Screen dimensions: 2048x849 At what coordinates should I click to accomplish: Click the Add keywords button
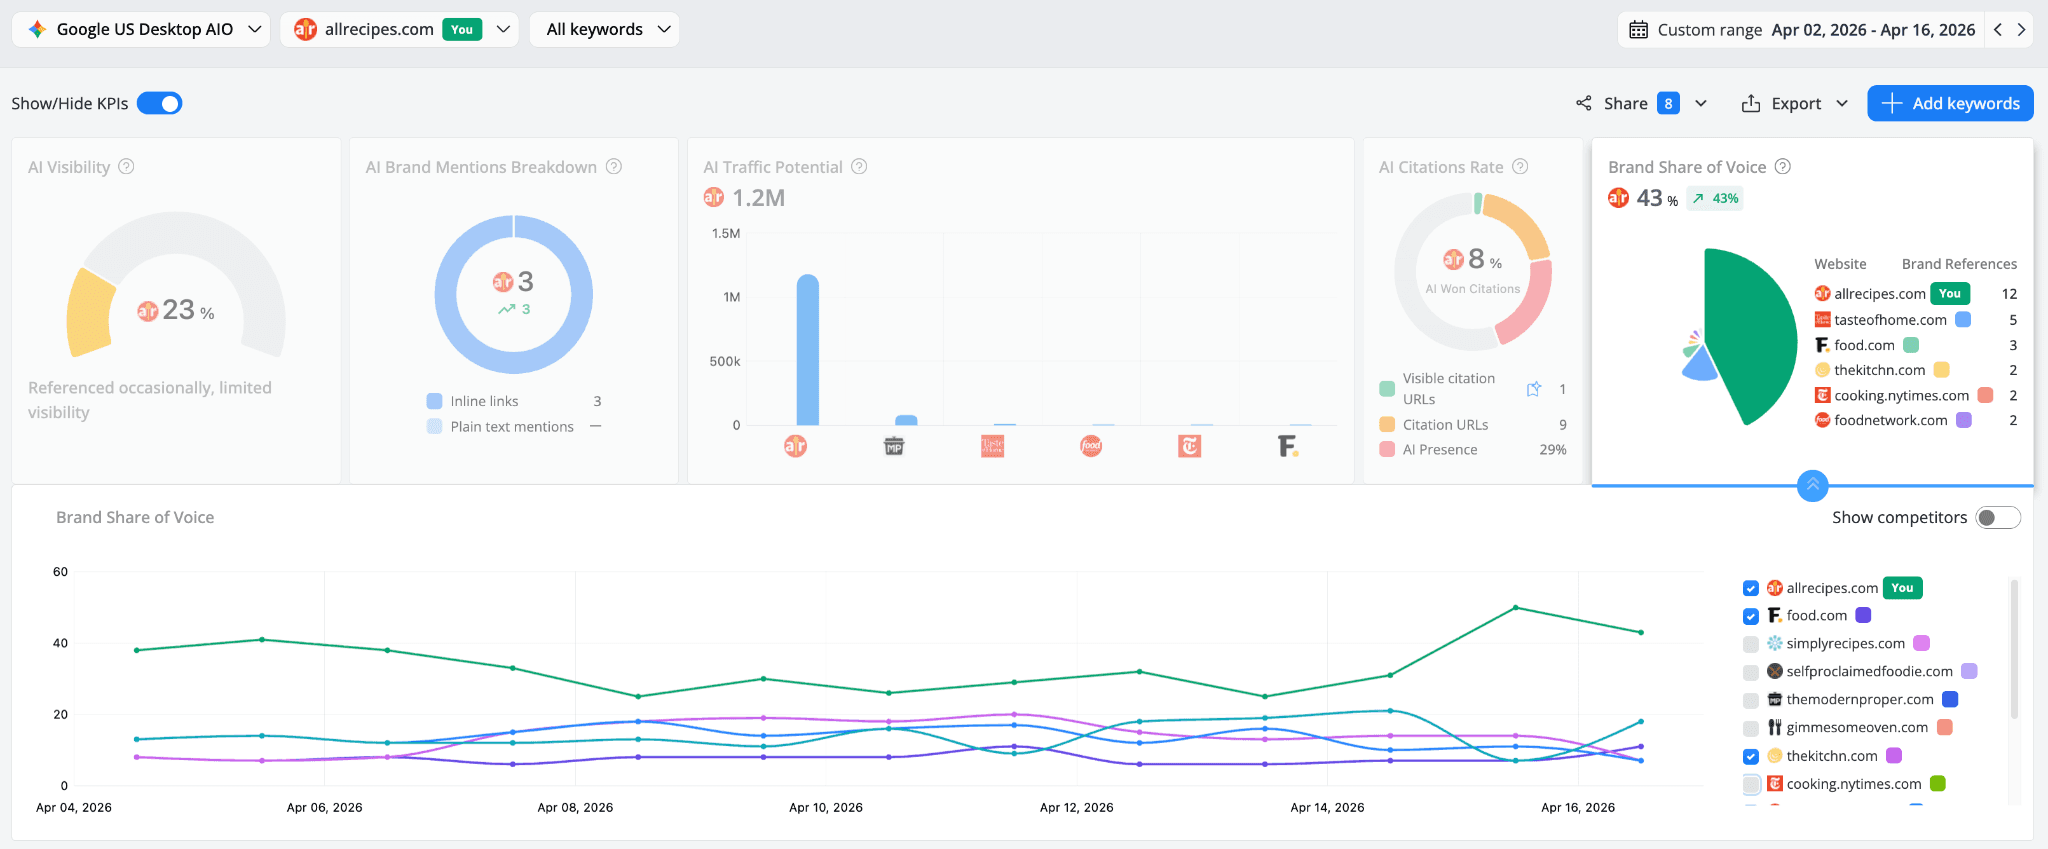tap(1950, 103)
